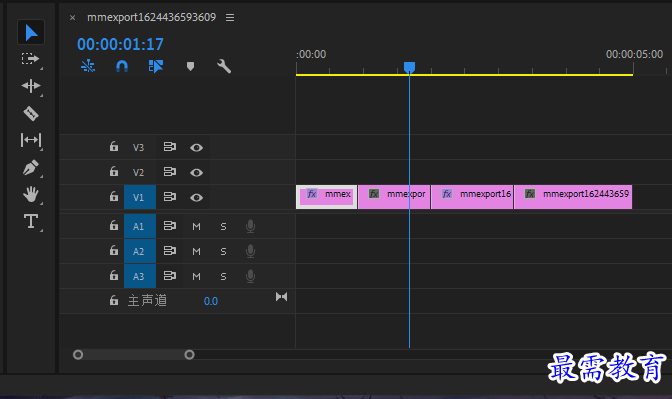Screen dimensions: 672x399
Task: Select the Slip tool
Action: (31, 140)
